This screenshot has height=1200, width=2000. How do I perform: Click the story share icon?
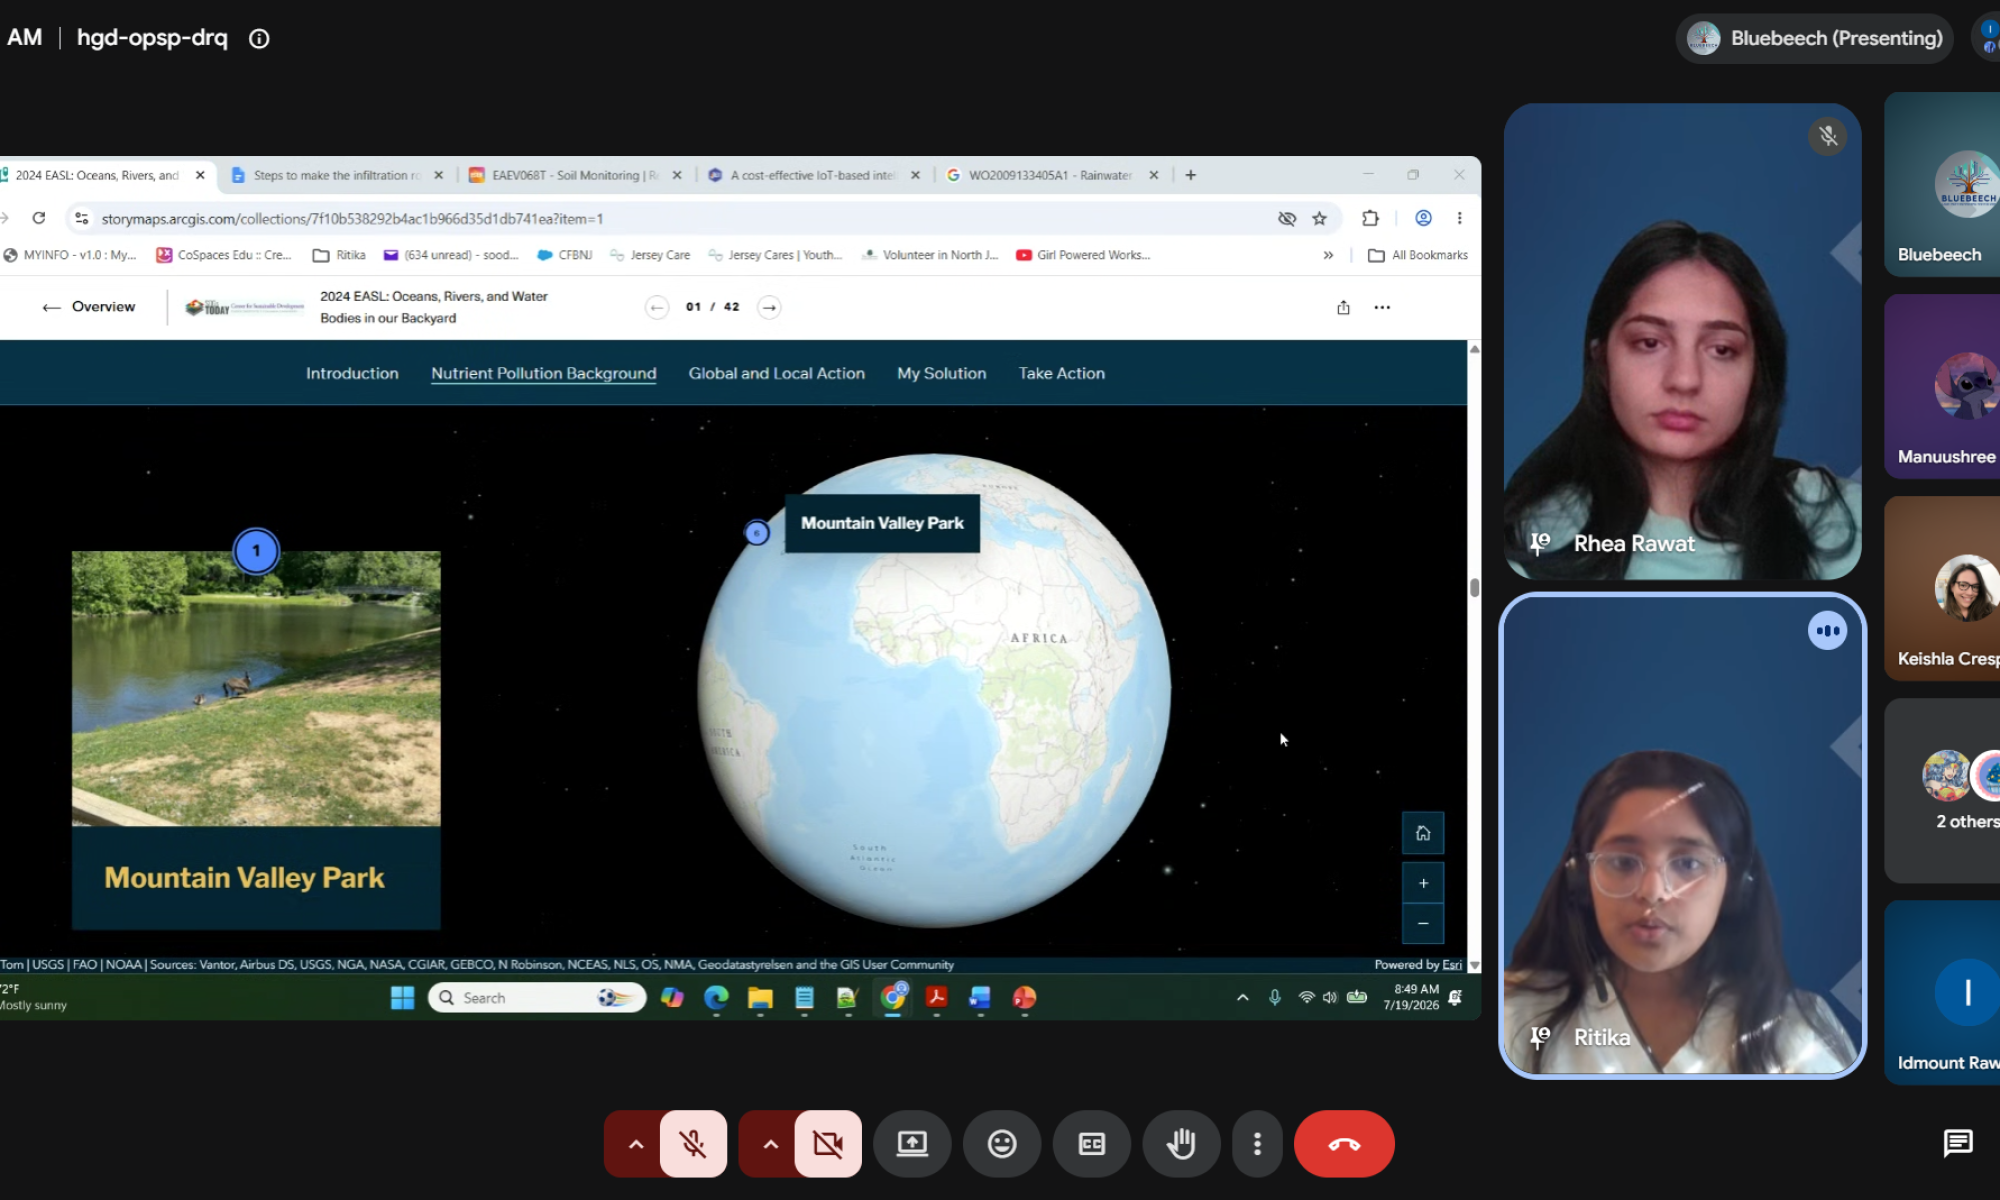pyautogui.click(x=1343, y=307)
